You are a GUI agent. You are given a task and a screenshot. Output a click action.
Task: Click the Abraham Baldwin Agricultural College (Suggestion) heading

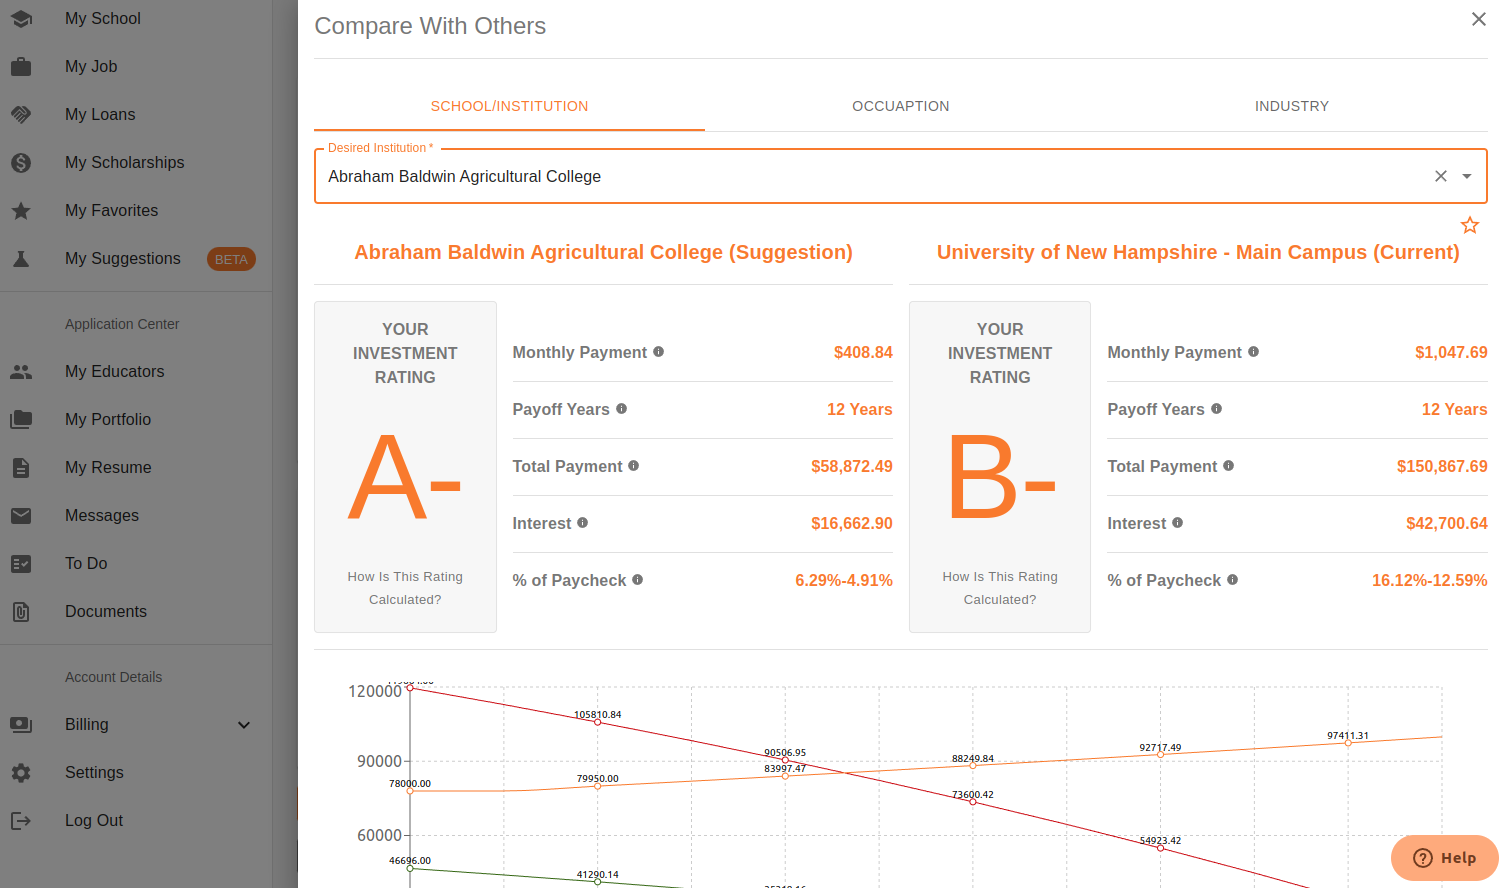603,252
